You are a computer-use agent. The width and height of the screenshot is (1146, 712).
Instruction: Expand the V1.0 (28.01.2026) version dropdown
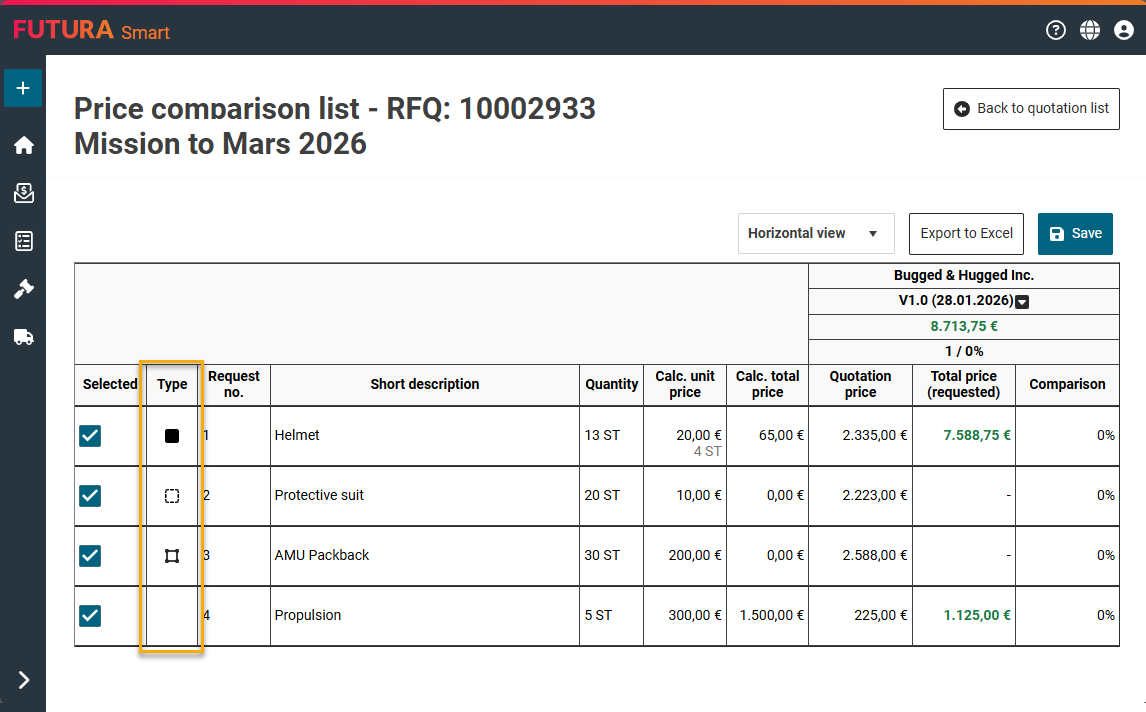pyautogui.click(x=1022, y=302)
